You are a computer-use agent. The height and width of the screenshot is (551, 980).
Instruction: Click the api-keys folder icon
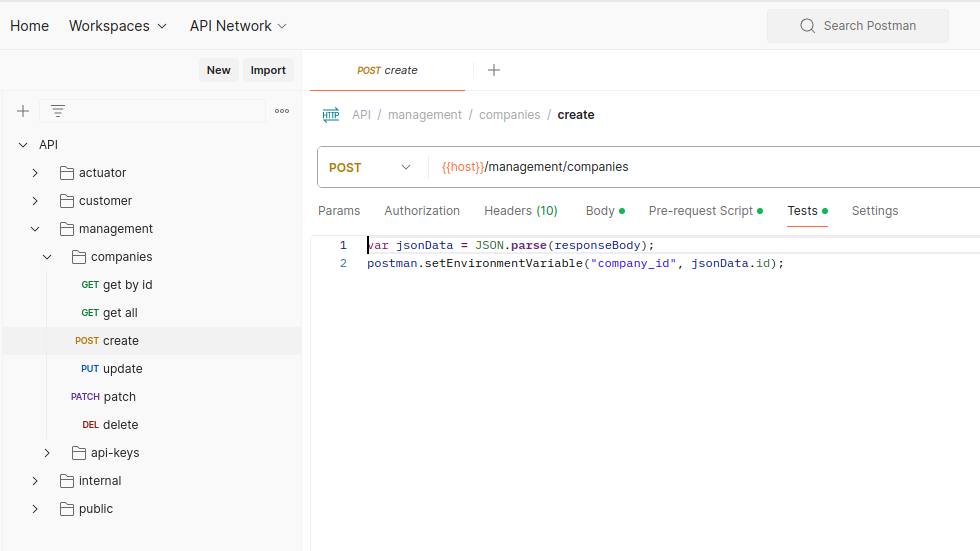(x=79, y=453)
